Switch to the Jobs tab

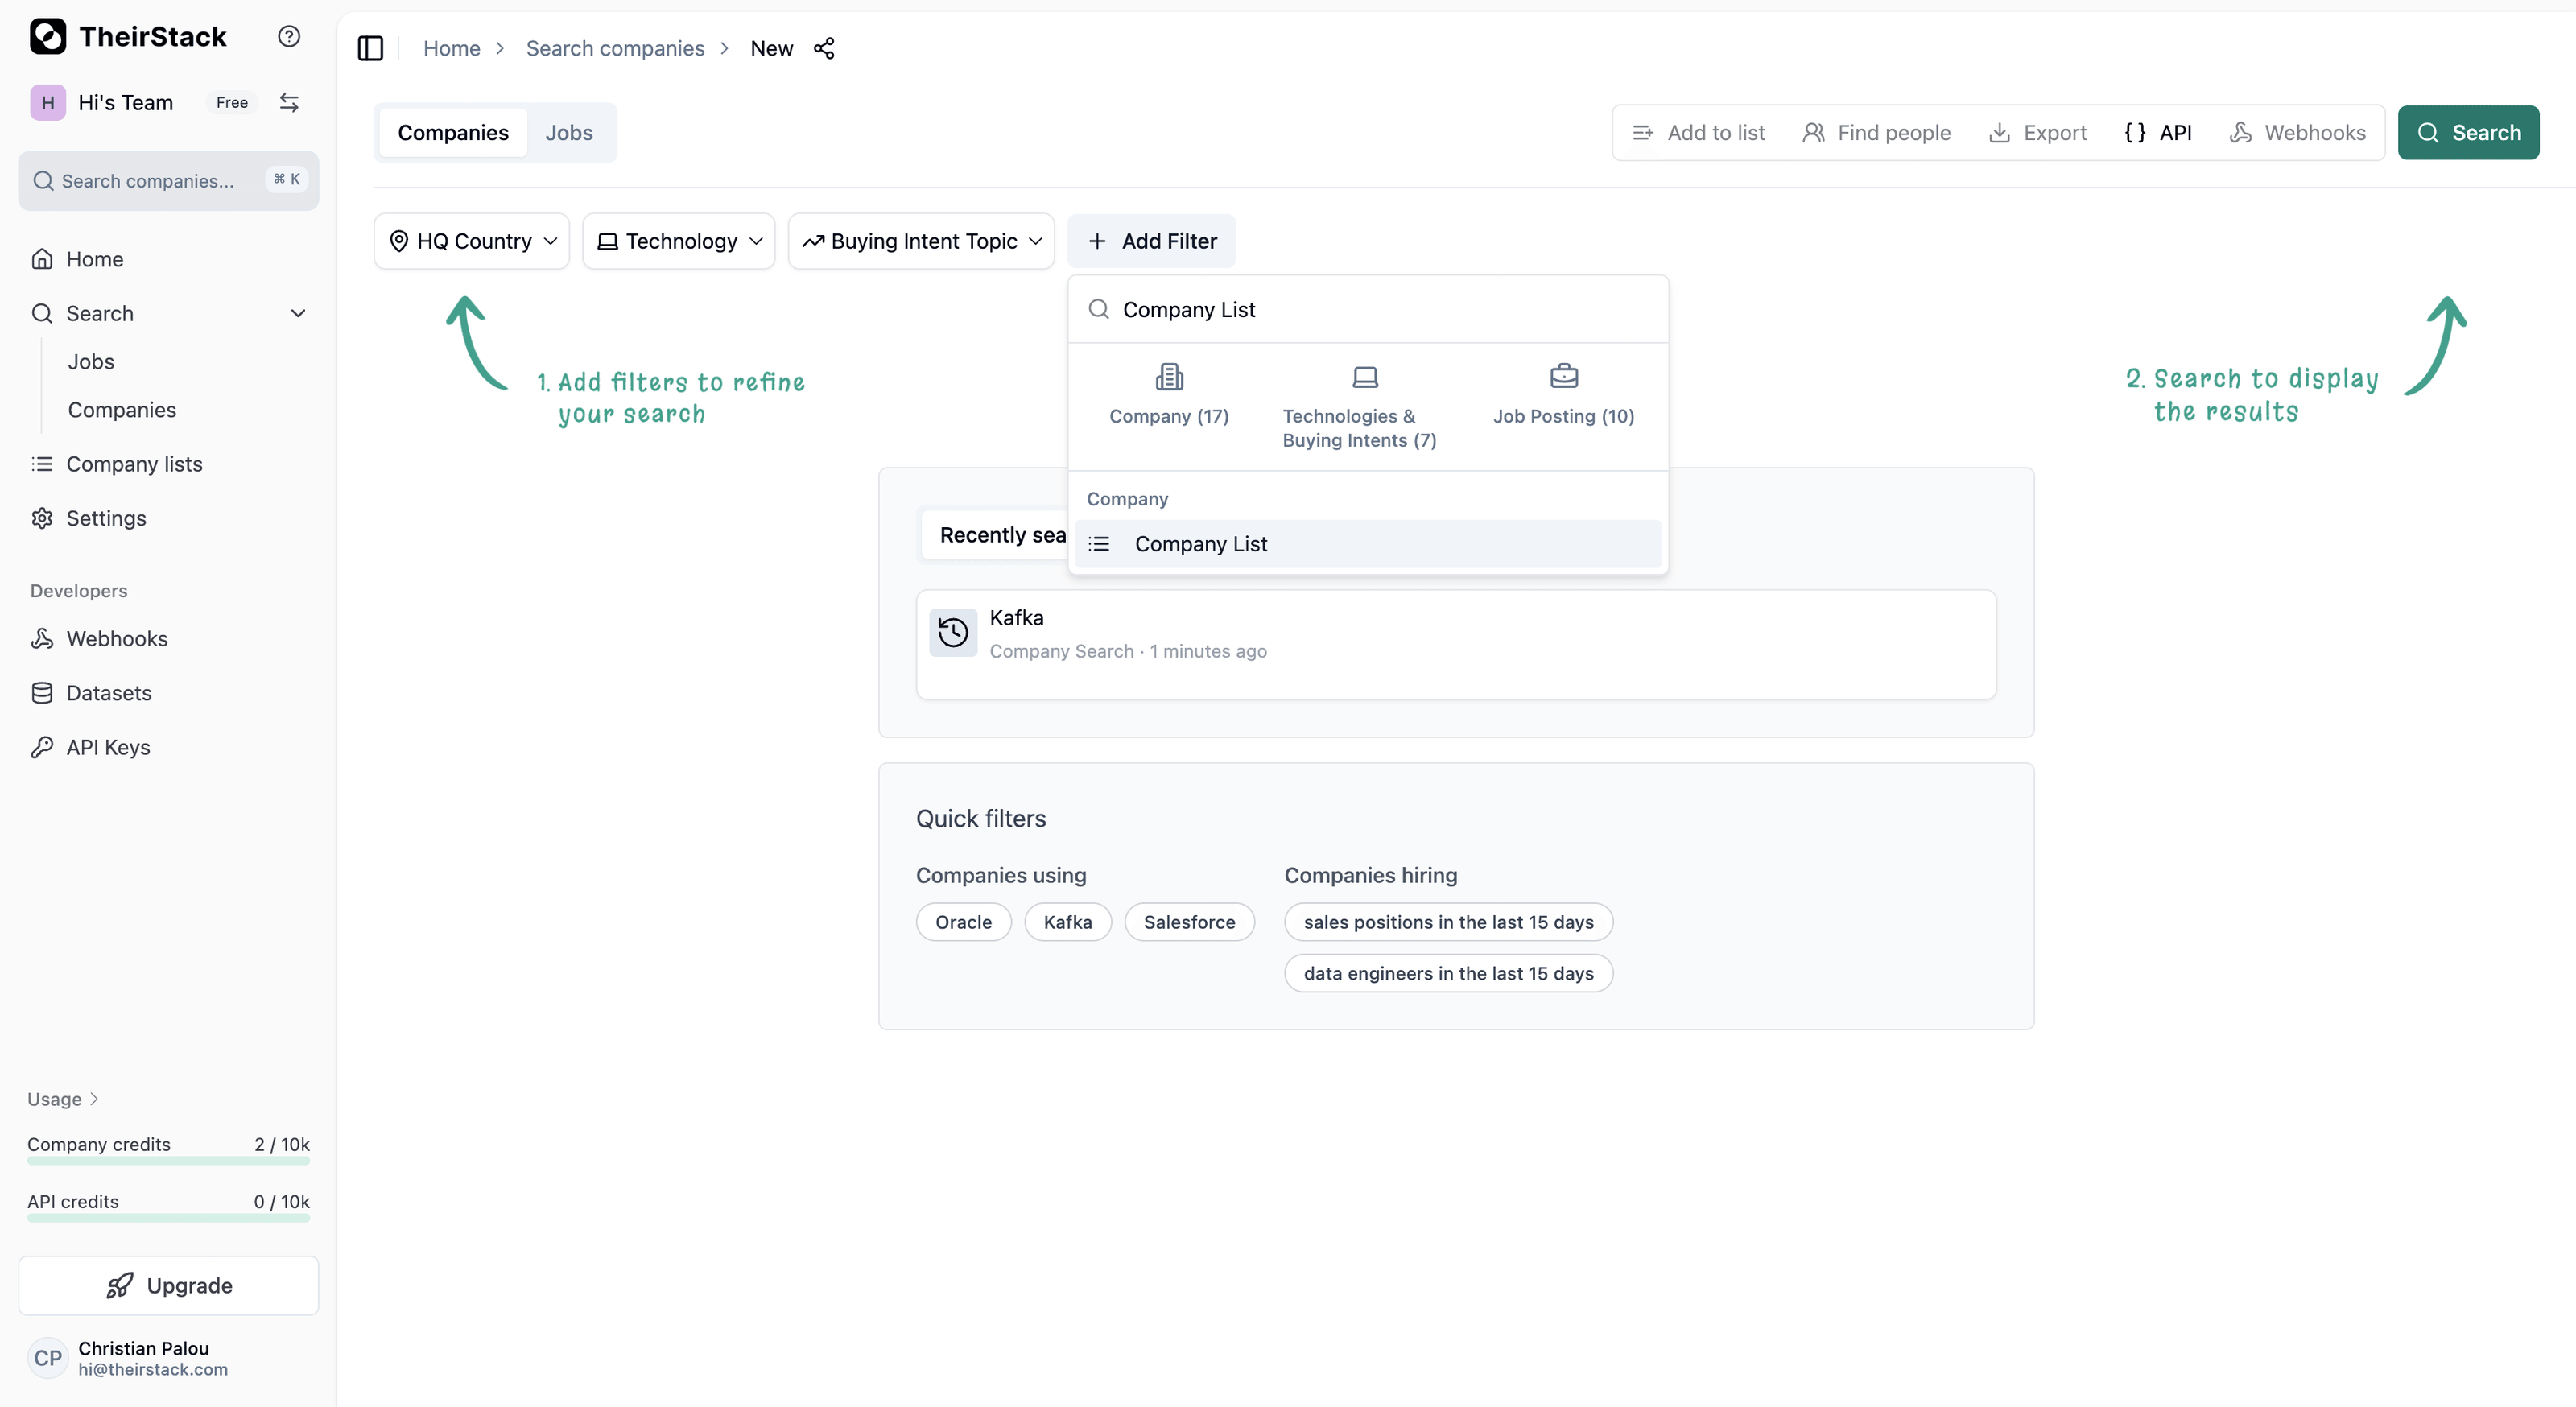[x=568, y=132]
